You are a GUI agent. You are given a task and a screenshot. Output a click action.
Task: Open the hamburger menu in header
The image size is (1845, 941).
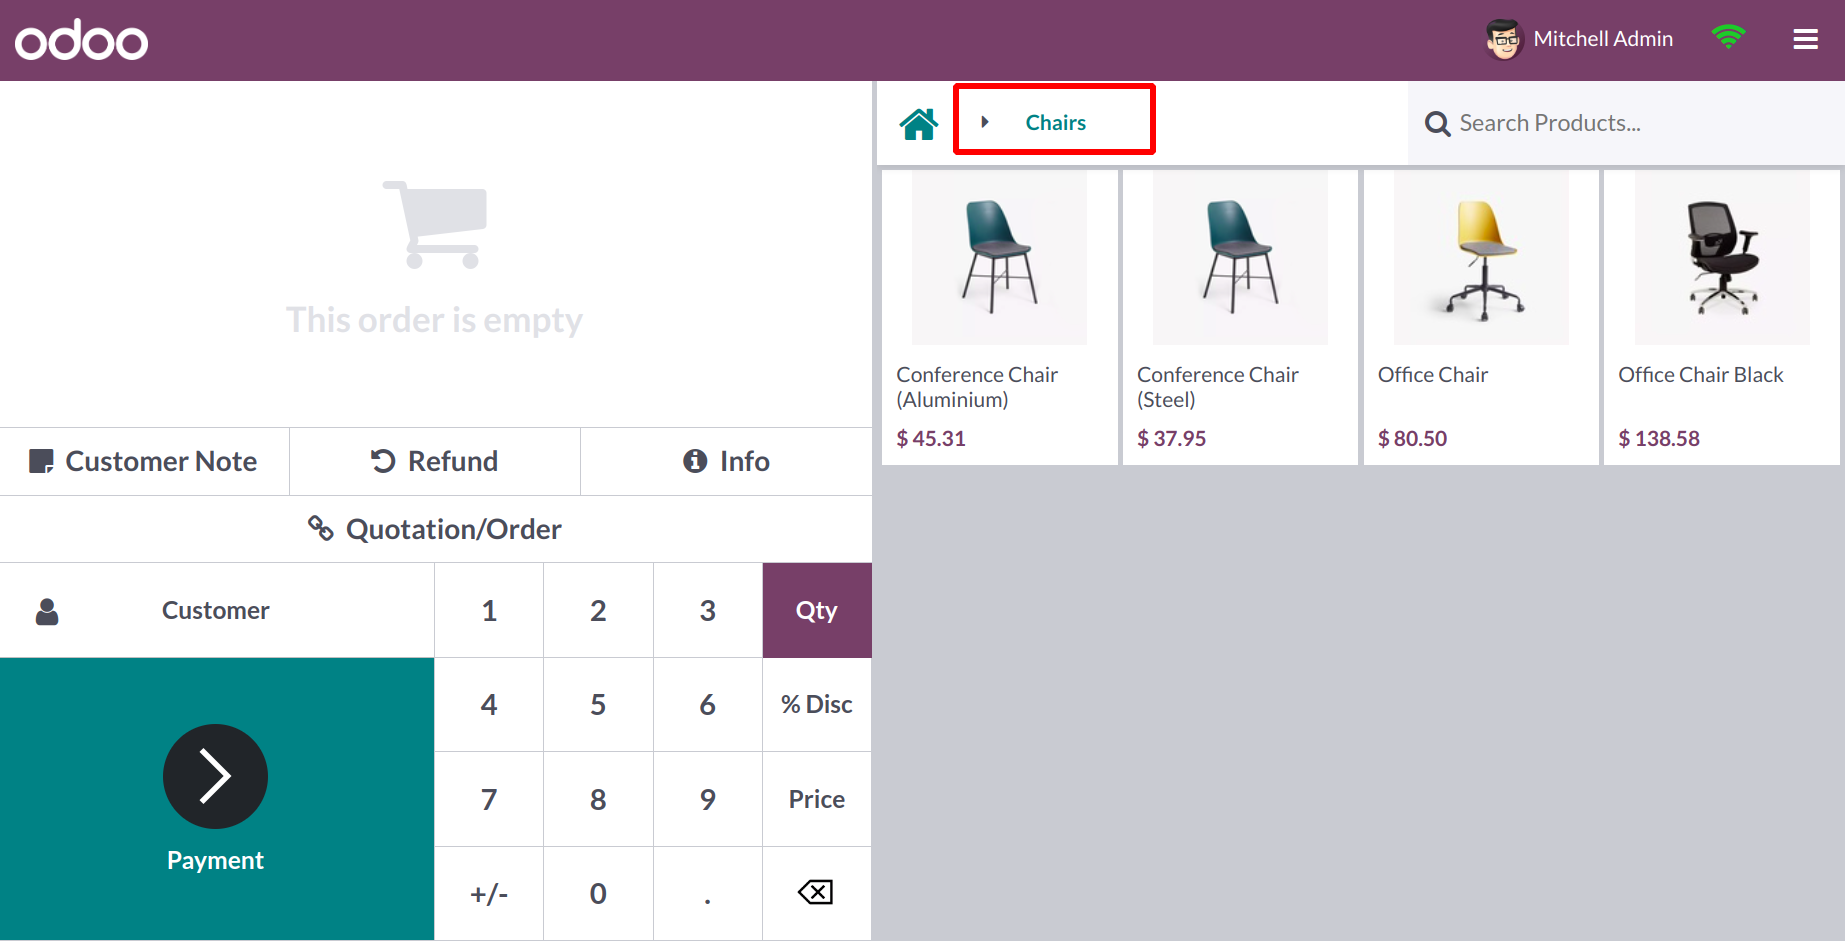pyautogui.click(x=1805, y=39)
